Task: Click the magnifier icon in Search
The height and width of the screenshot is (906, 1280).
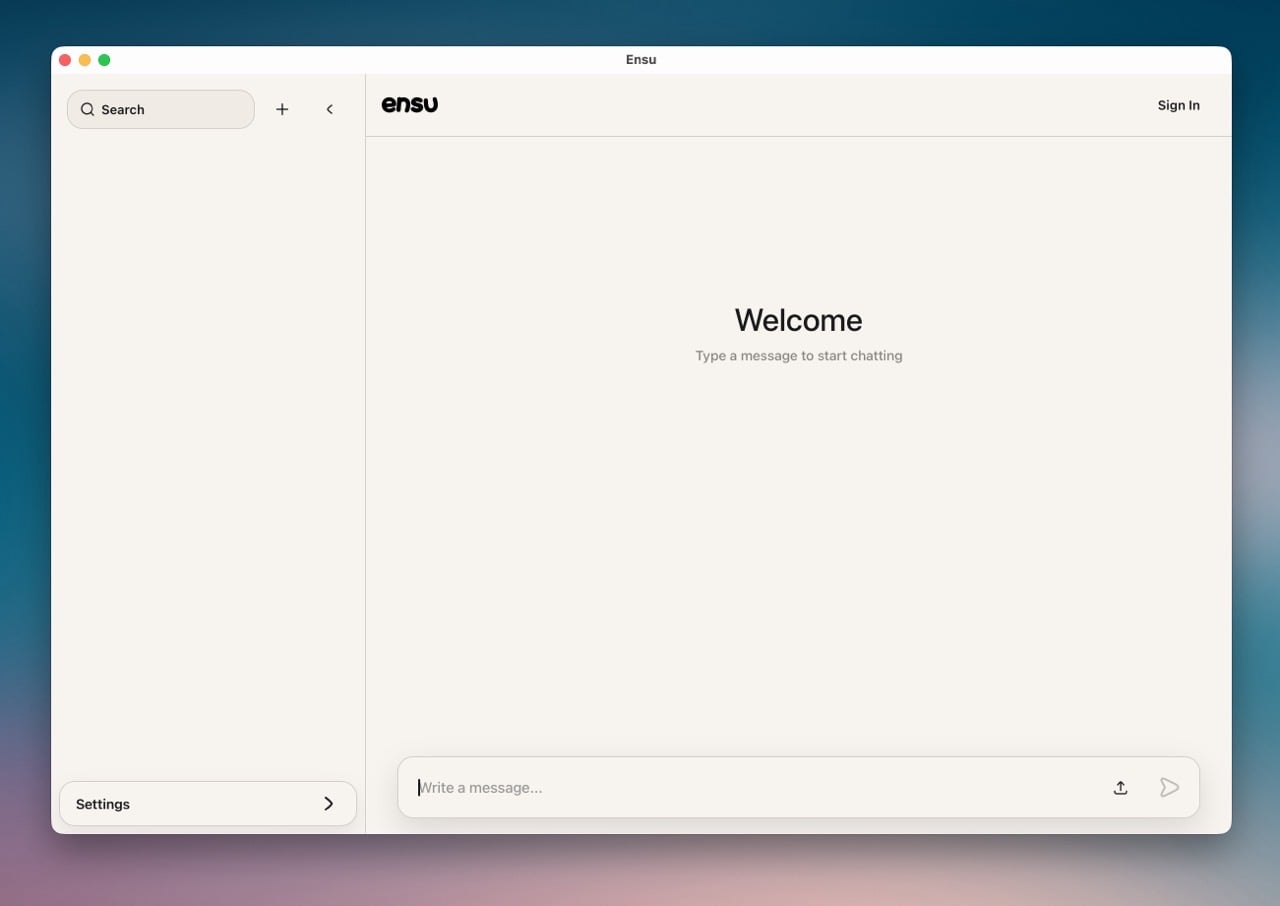Action: pyautogui.click(x=88, y=110)
